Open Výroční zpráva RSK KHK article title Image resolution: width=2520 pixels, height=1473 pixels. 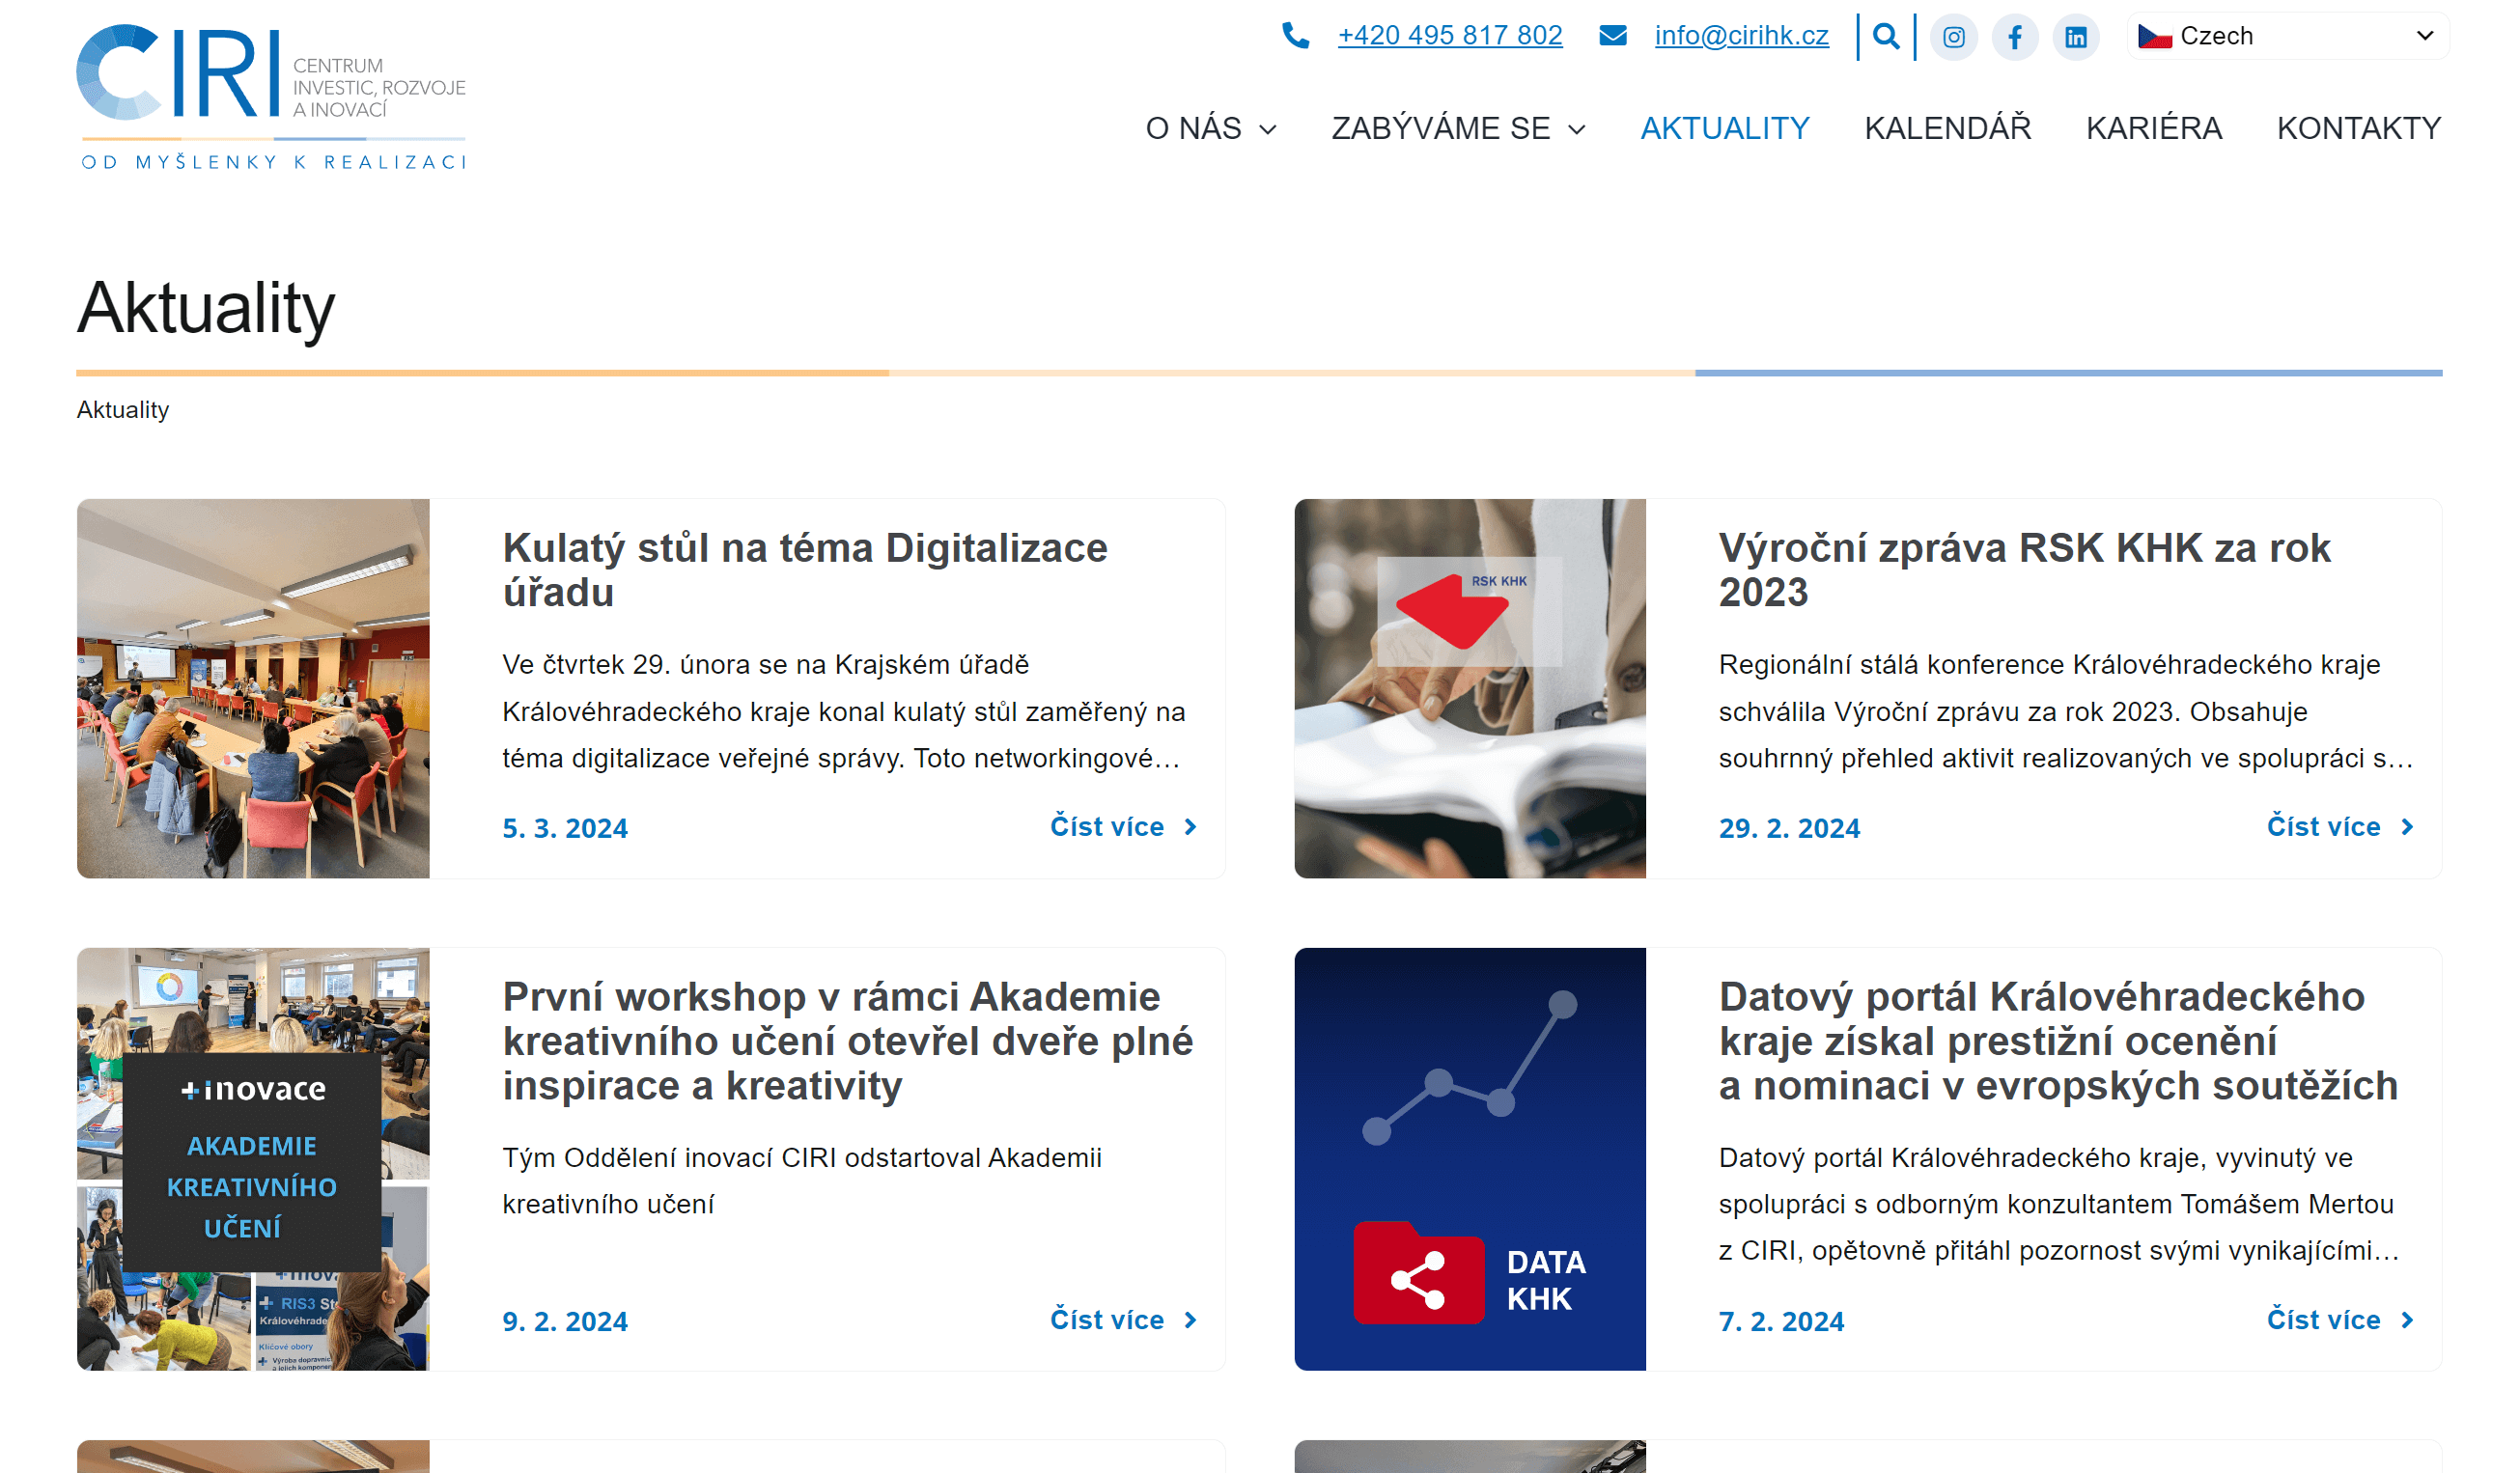click(2023, 570)
